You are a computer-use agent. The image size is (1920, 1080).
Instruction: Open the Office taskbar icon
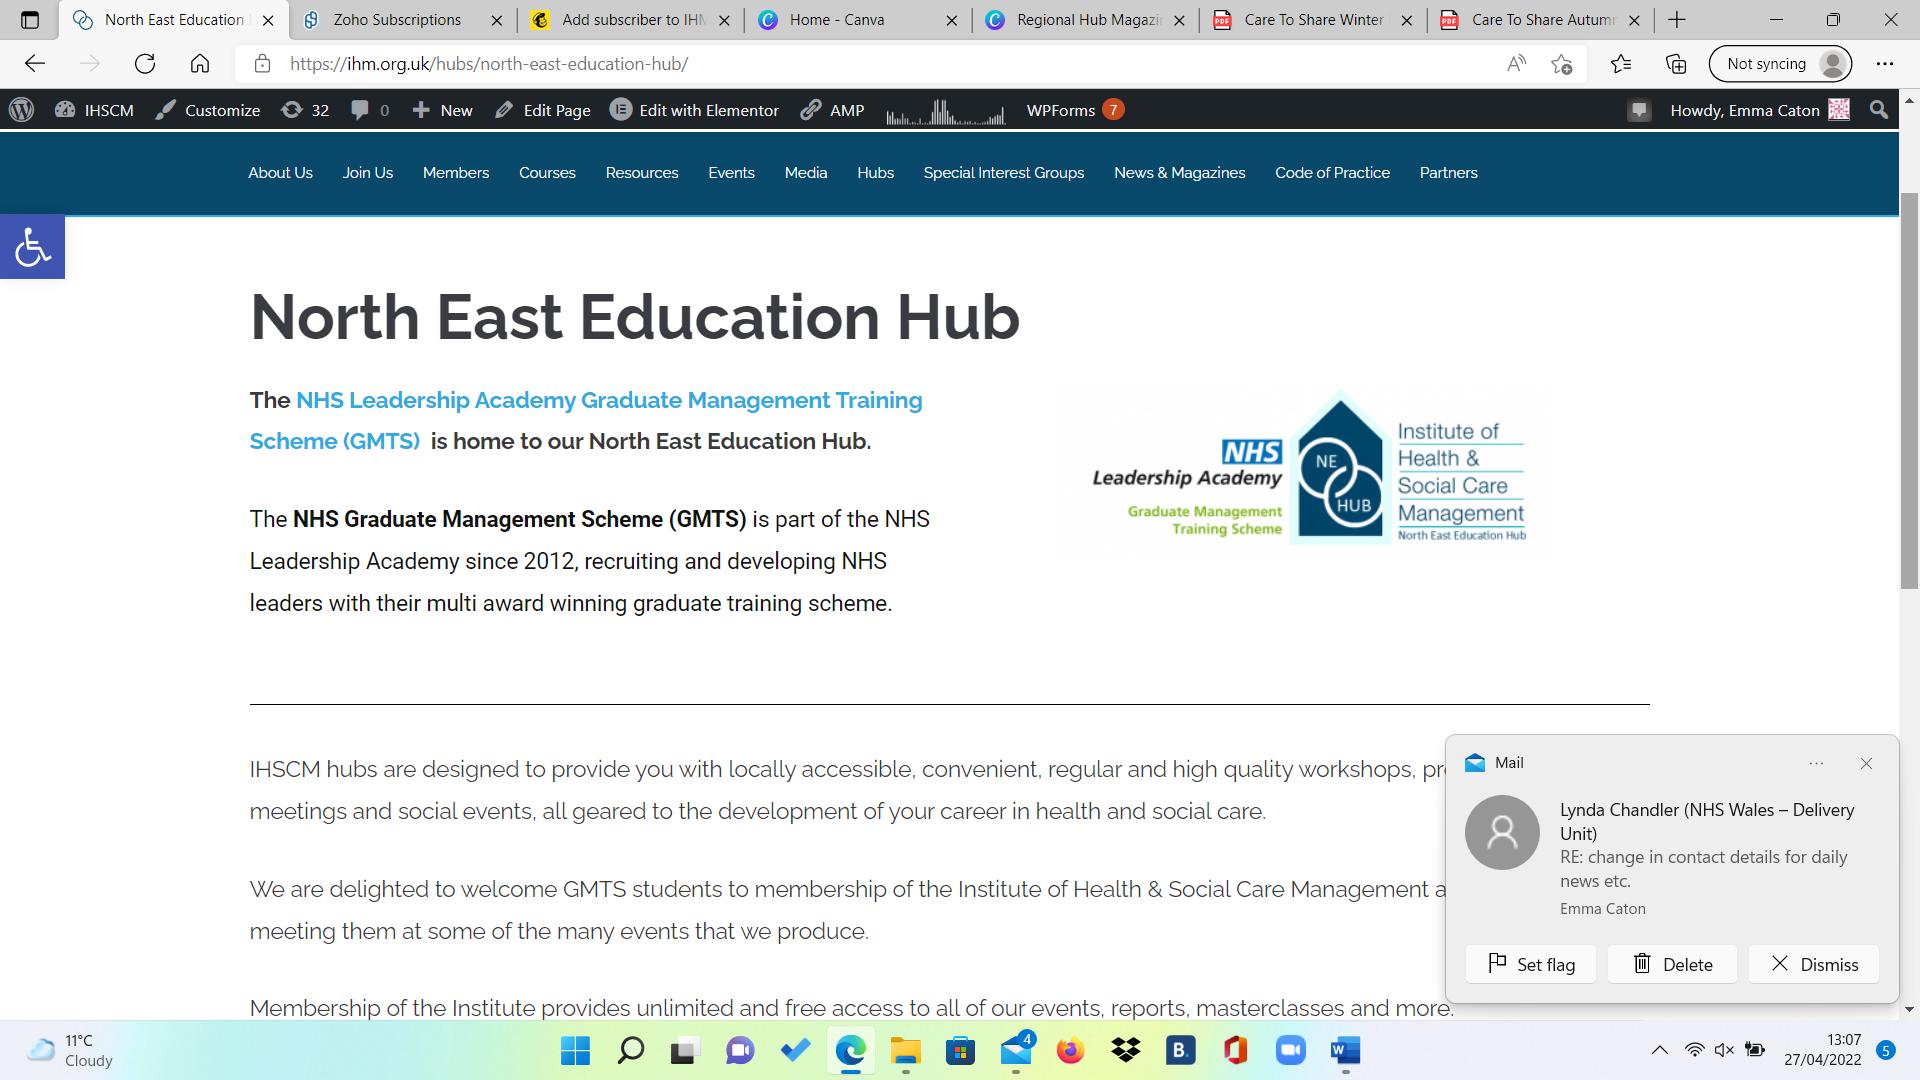[x=1235, y=1050]
